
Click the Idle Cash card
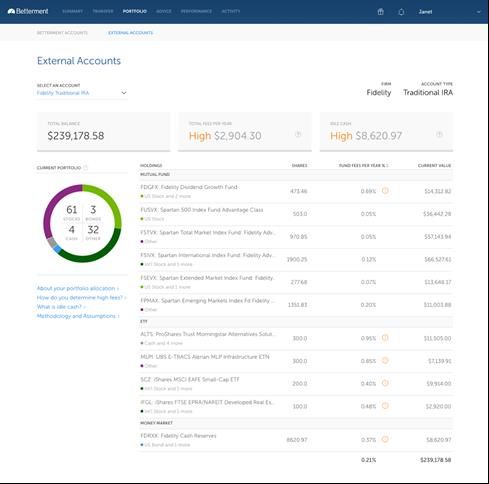click(386, 132)
